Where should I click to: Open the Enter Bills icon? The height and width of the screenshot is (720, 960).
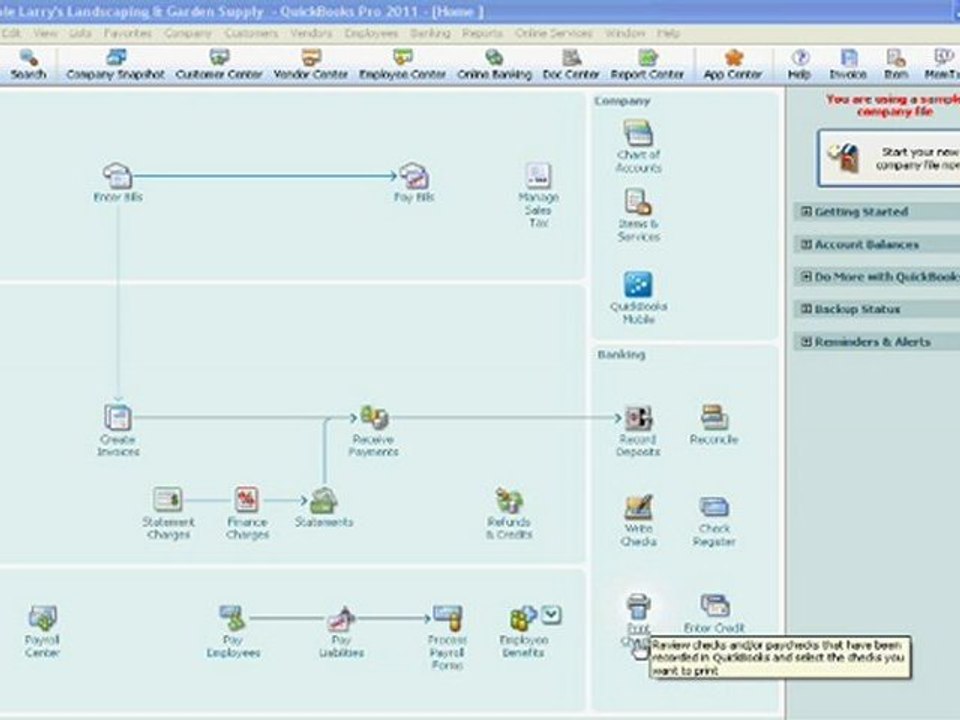click(118, 182)
